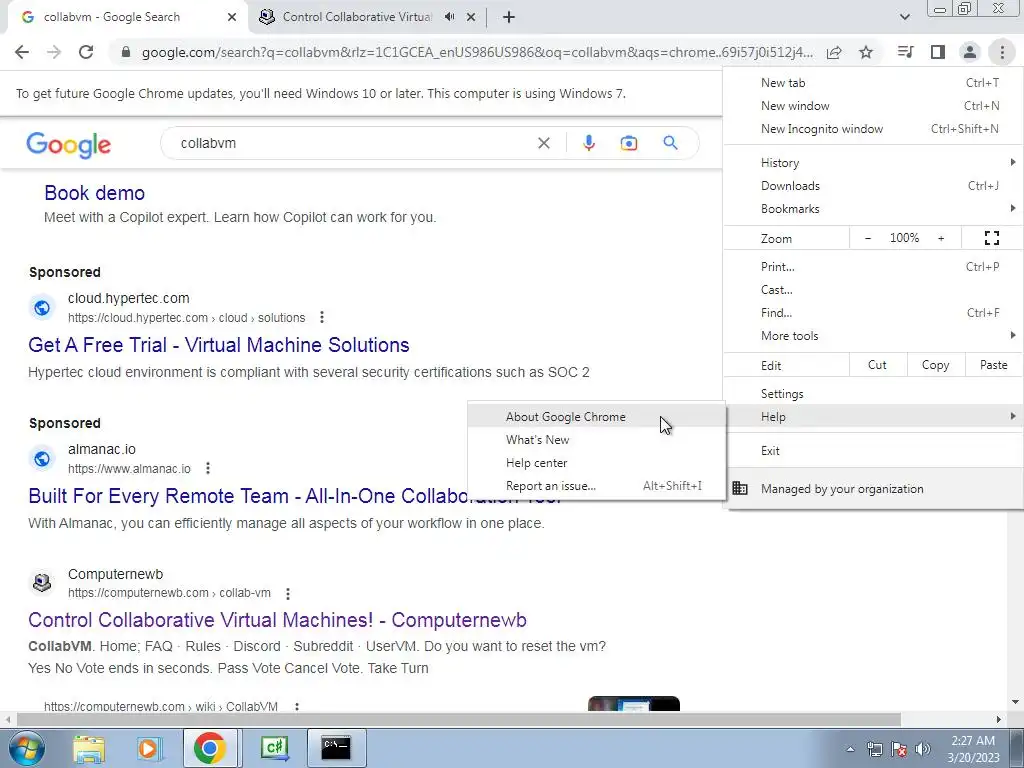Mute the Control Collaborative Virtual tab audio

(x=449, y=17)
